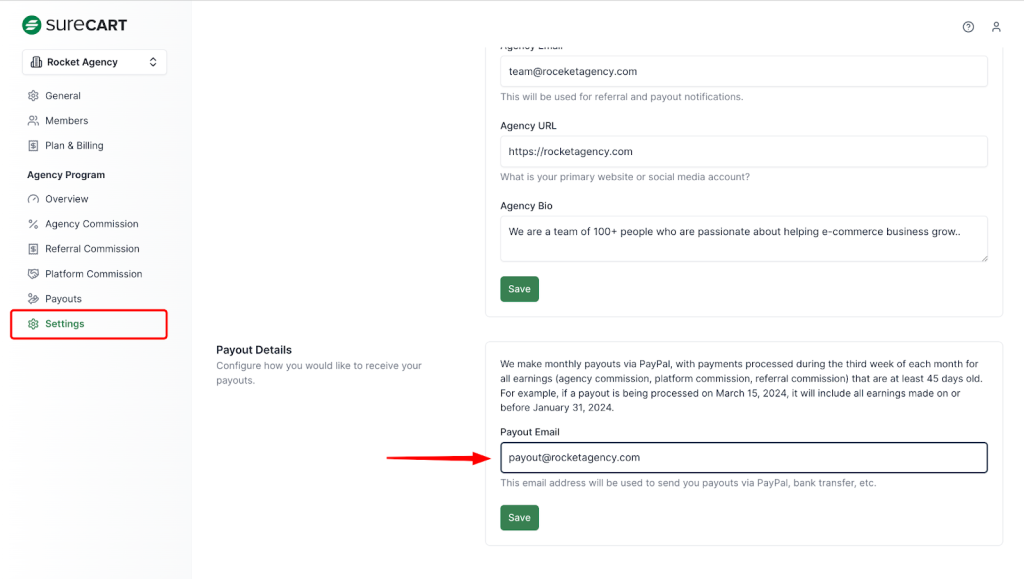
Task: Expand the Rocket Agency account switcher
Action: [94, 62]
